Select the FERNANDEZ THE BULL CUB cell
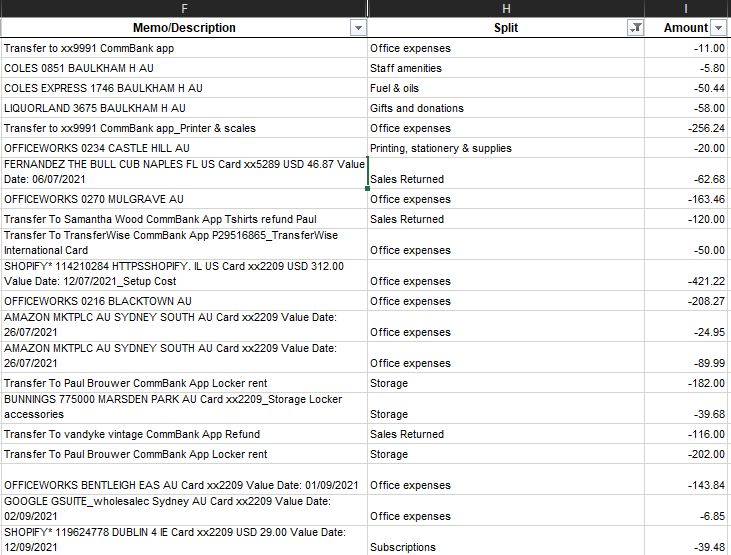Viewport: 731px width, 555px height. pos(184,173)
